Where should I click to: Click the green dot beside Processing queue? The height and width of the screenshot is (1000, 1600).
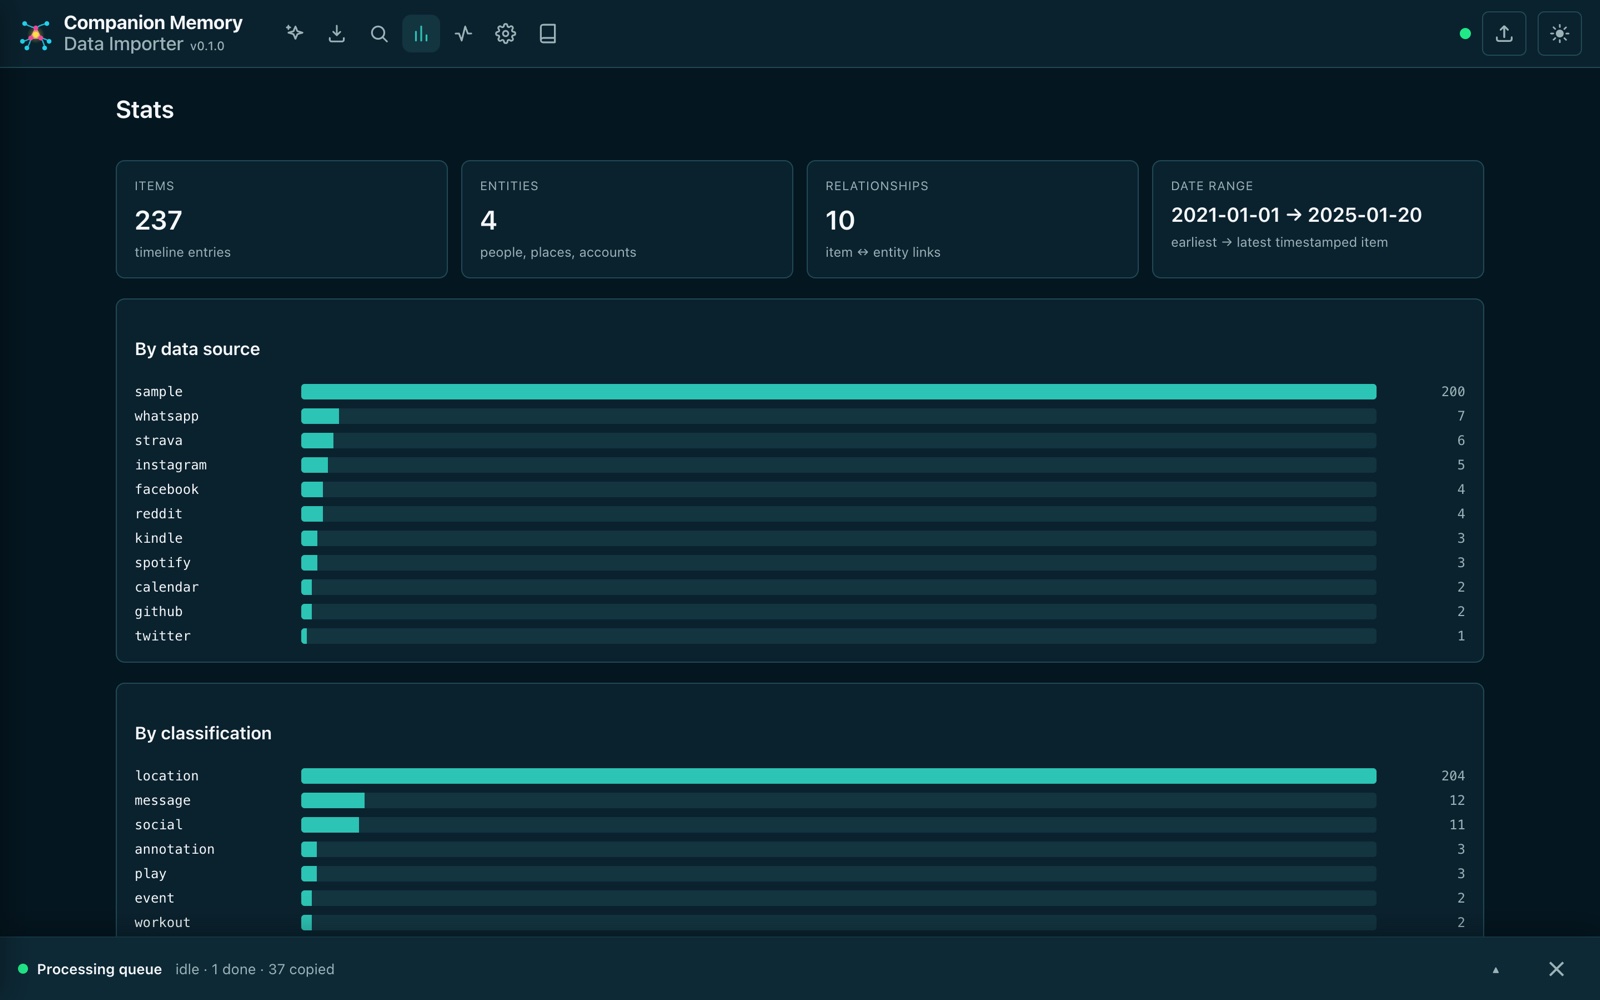coord(23,969)
